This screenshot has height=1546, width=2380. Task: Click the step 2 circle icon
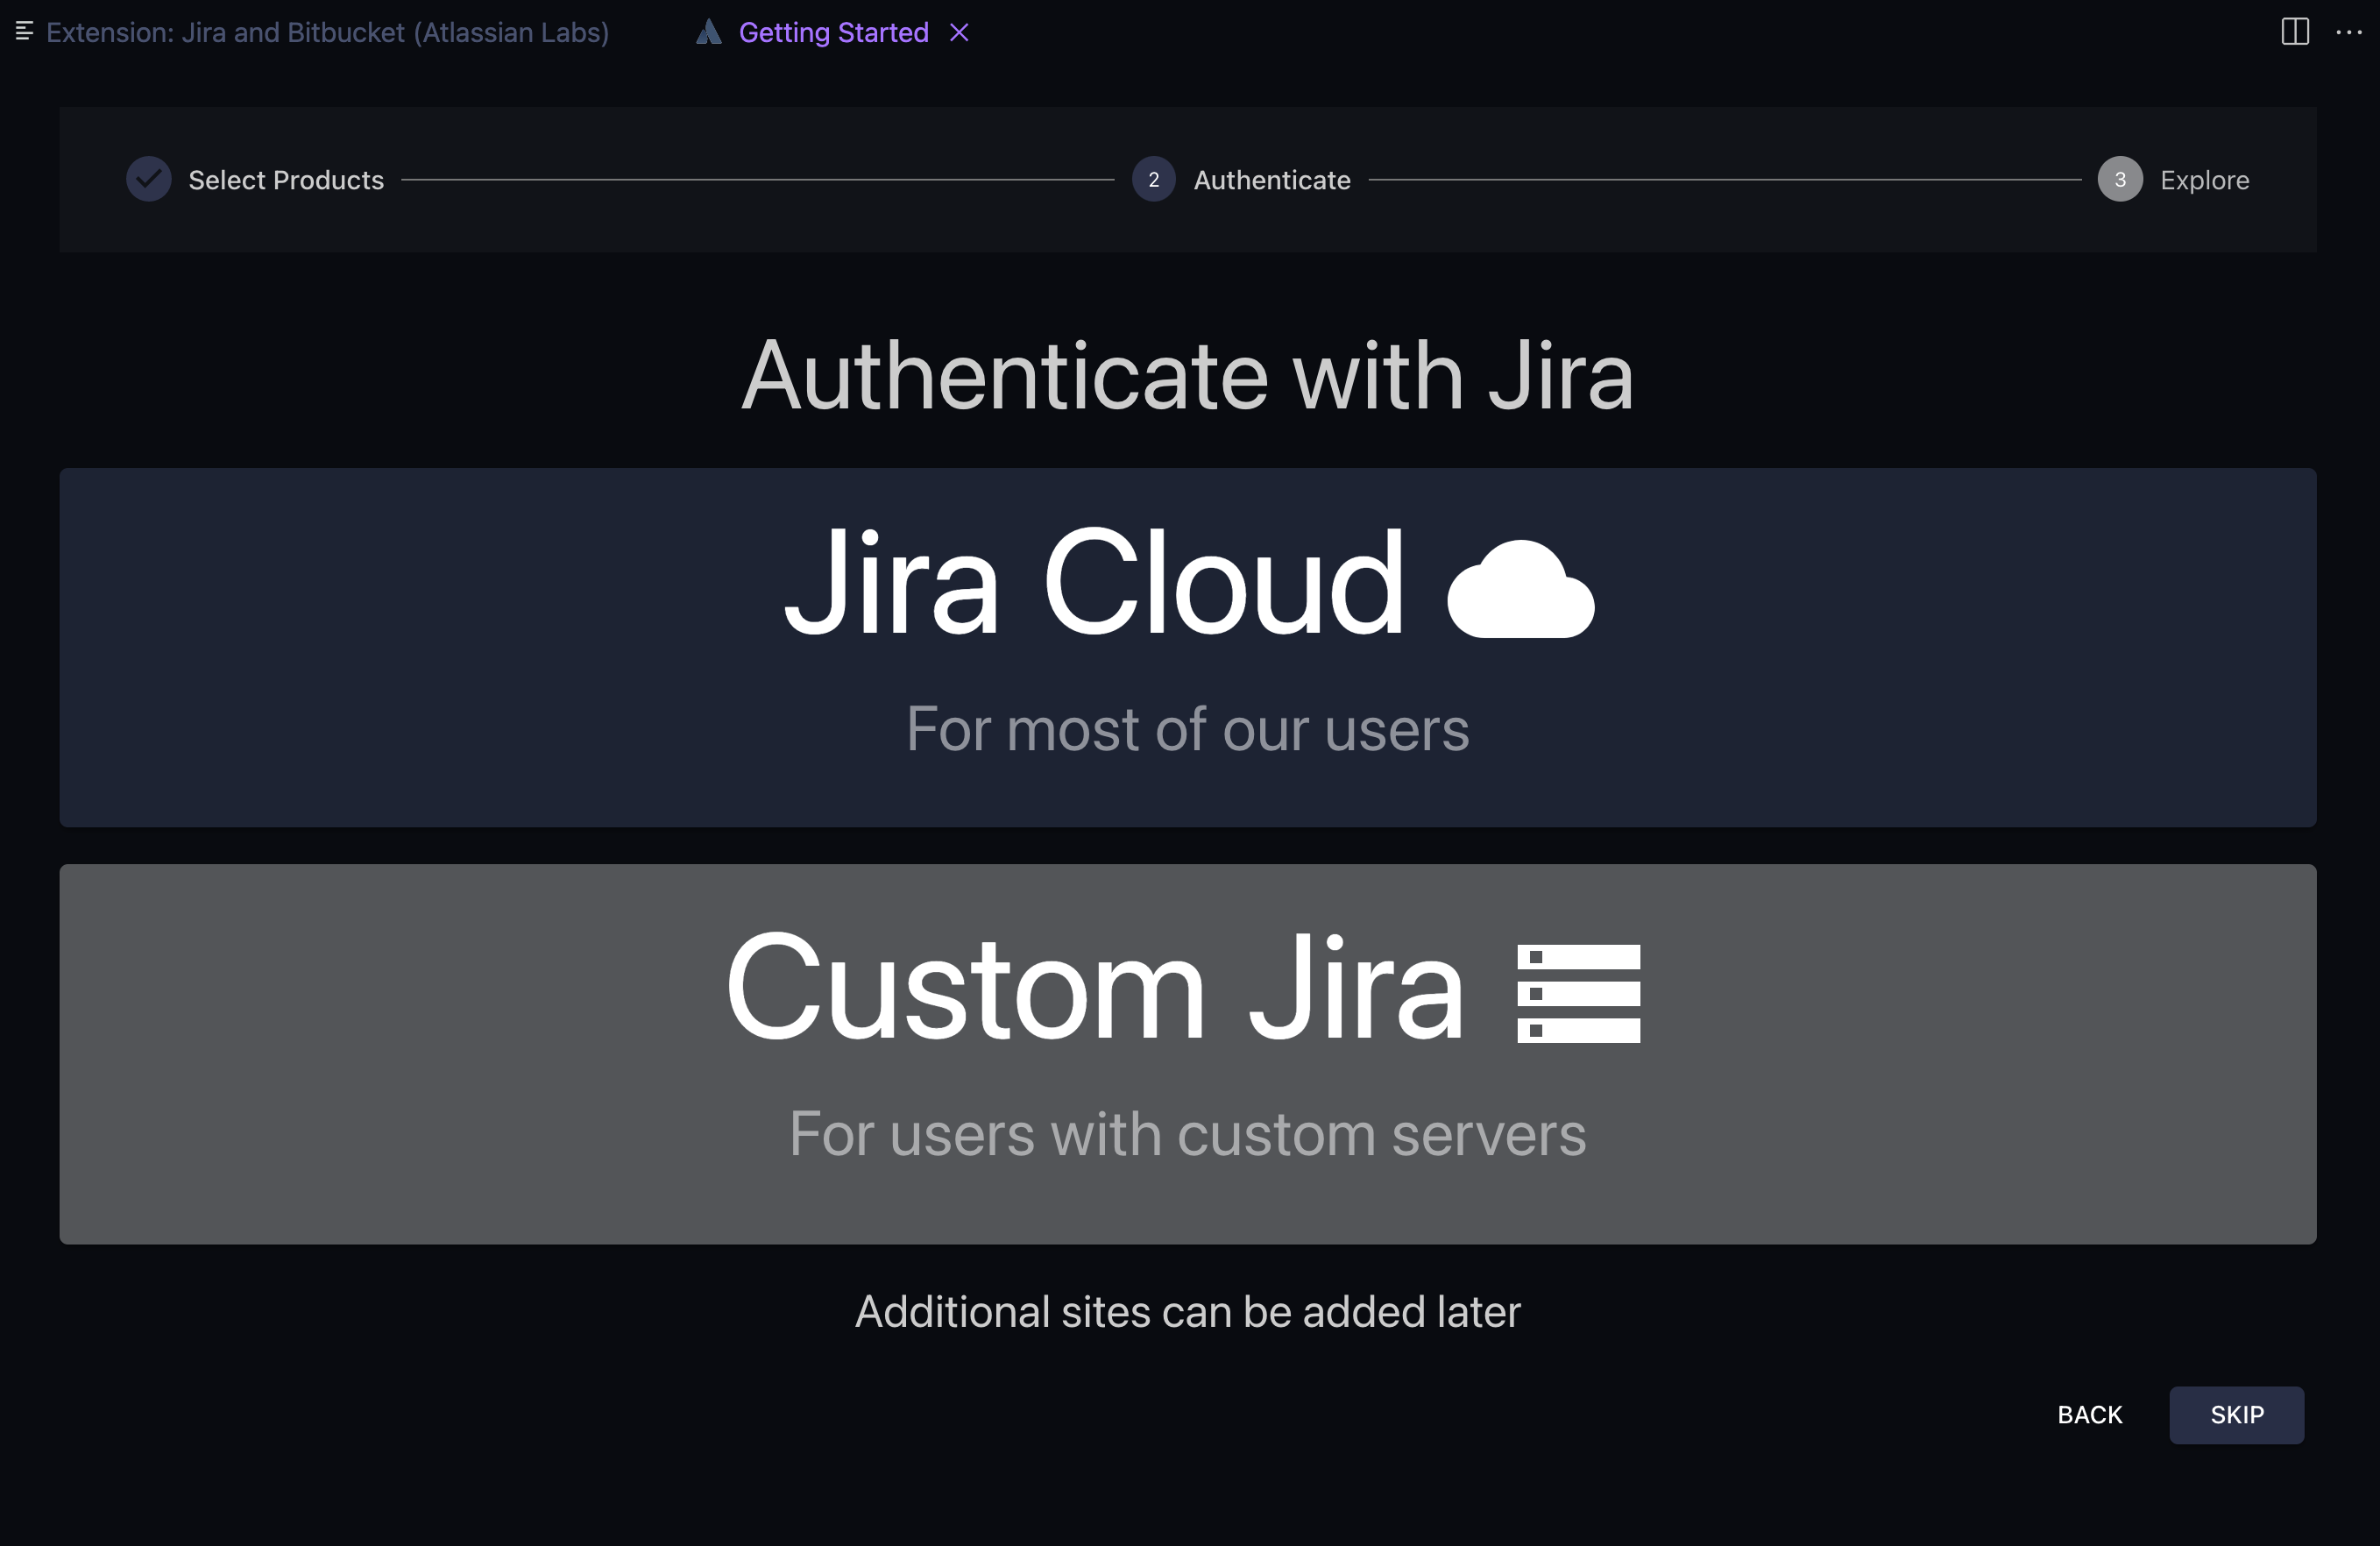click(x=1154, y=180)
